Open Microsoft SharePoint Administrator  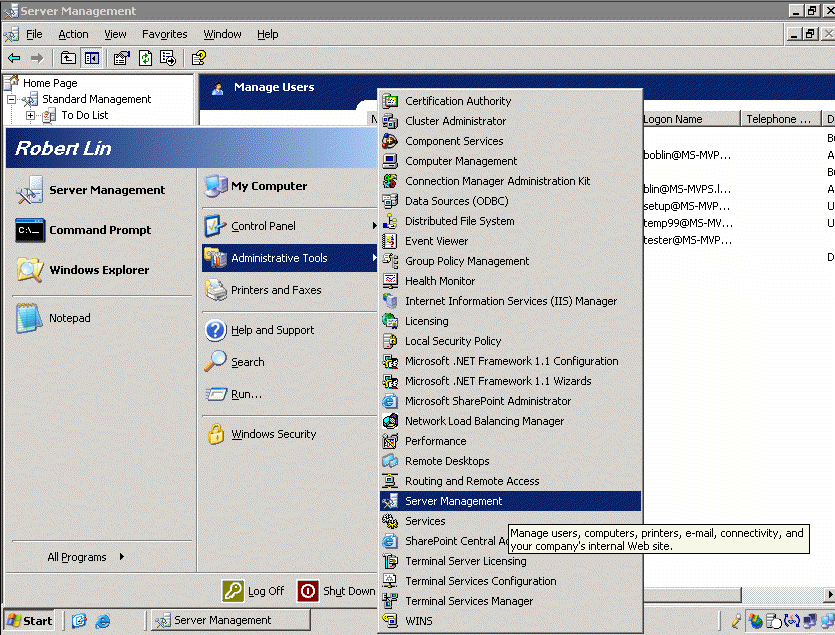pos(510,401)
